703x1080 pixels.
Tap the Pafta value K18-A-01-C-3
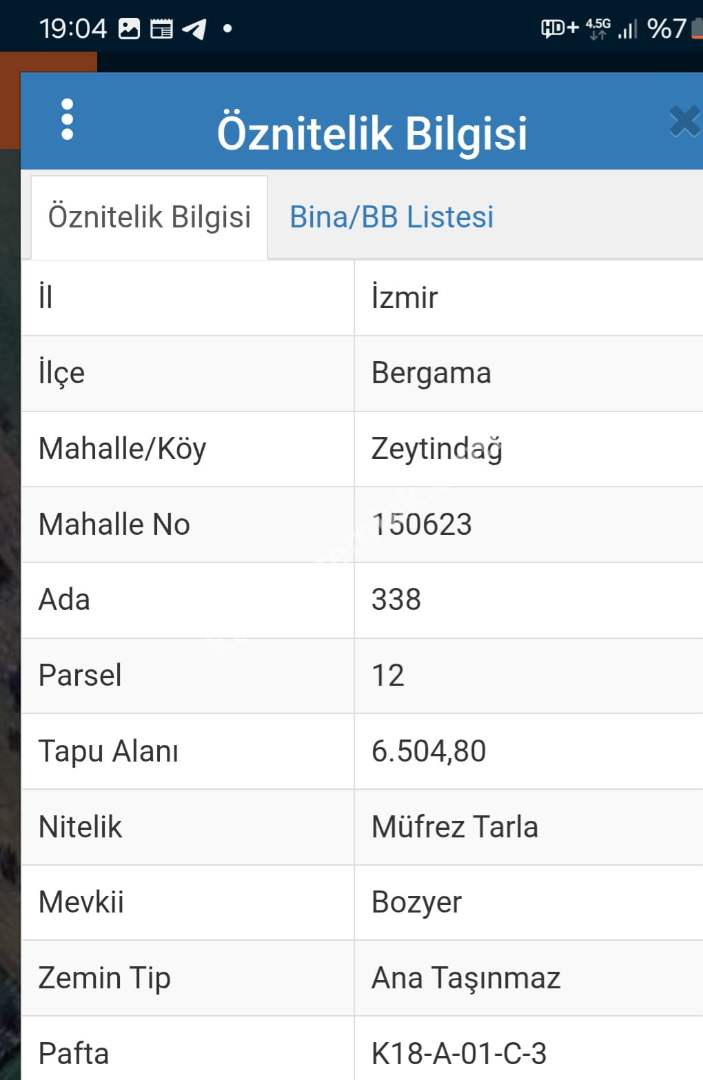[x=459, y=1053]
